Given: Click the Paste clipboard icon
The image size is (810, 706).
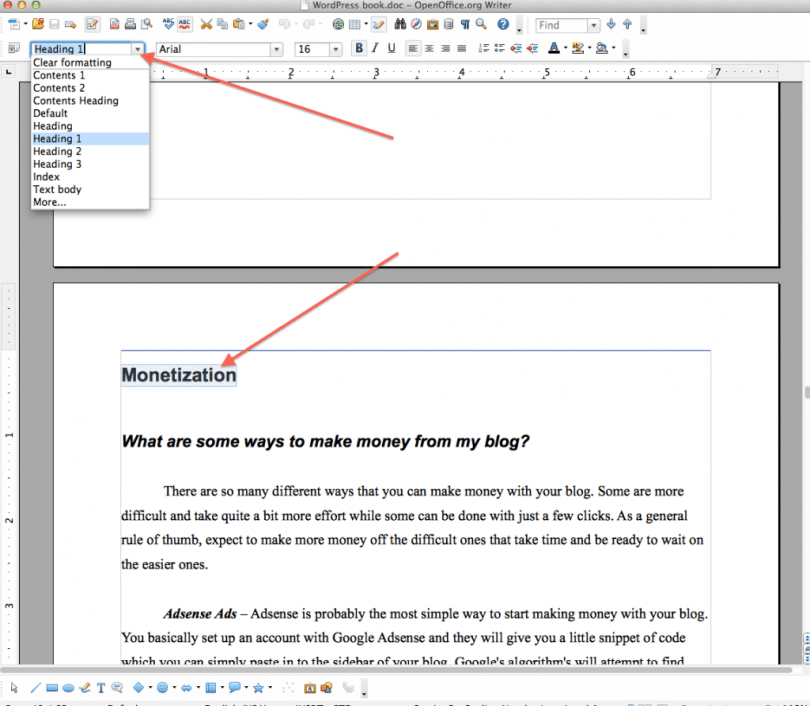Looking at the screenshot, I should coord(239,24).
